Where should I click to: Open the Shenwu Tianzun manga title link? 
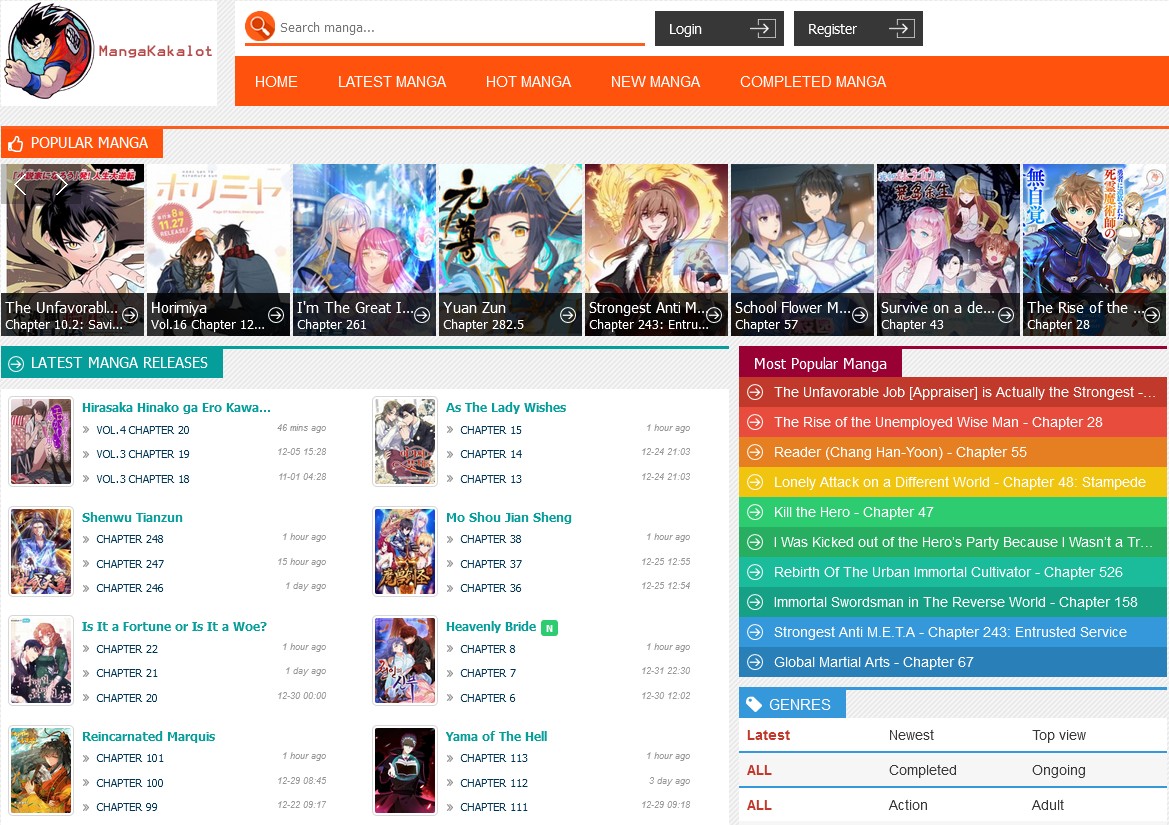click(x=132, y=517)
